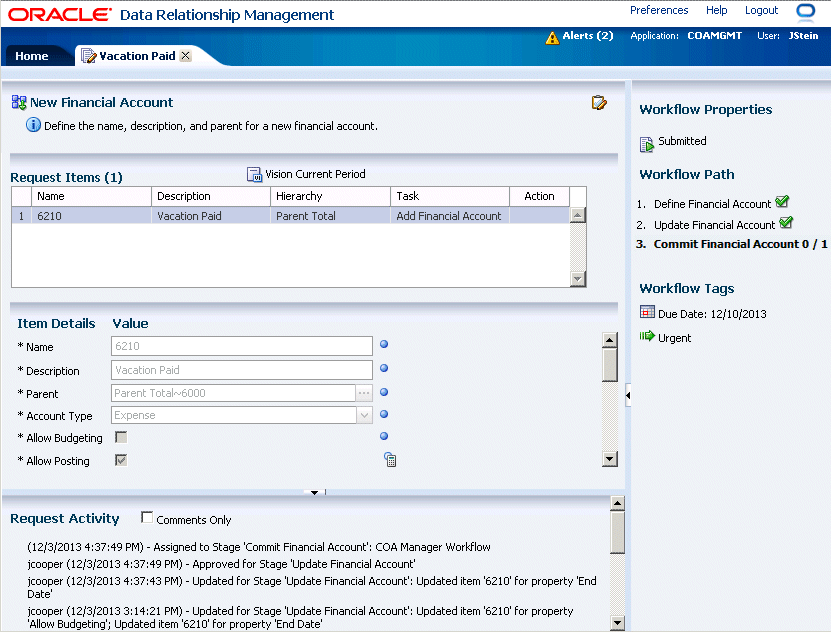Click checkmark next to Update Financial Account
Image resolution: width=831 pixels, height=632 pixels.
(786, 222)
